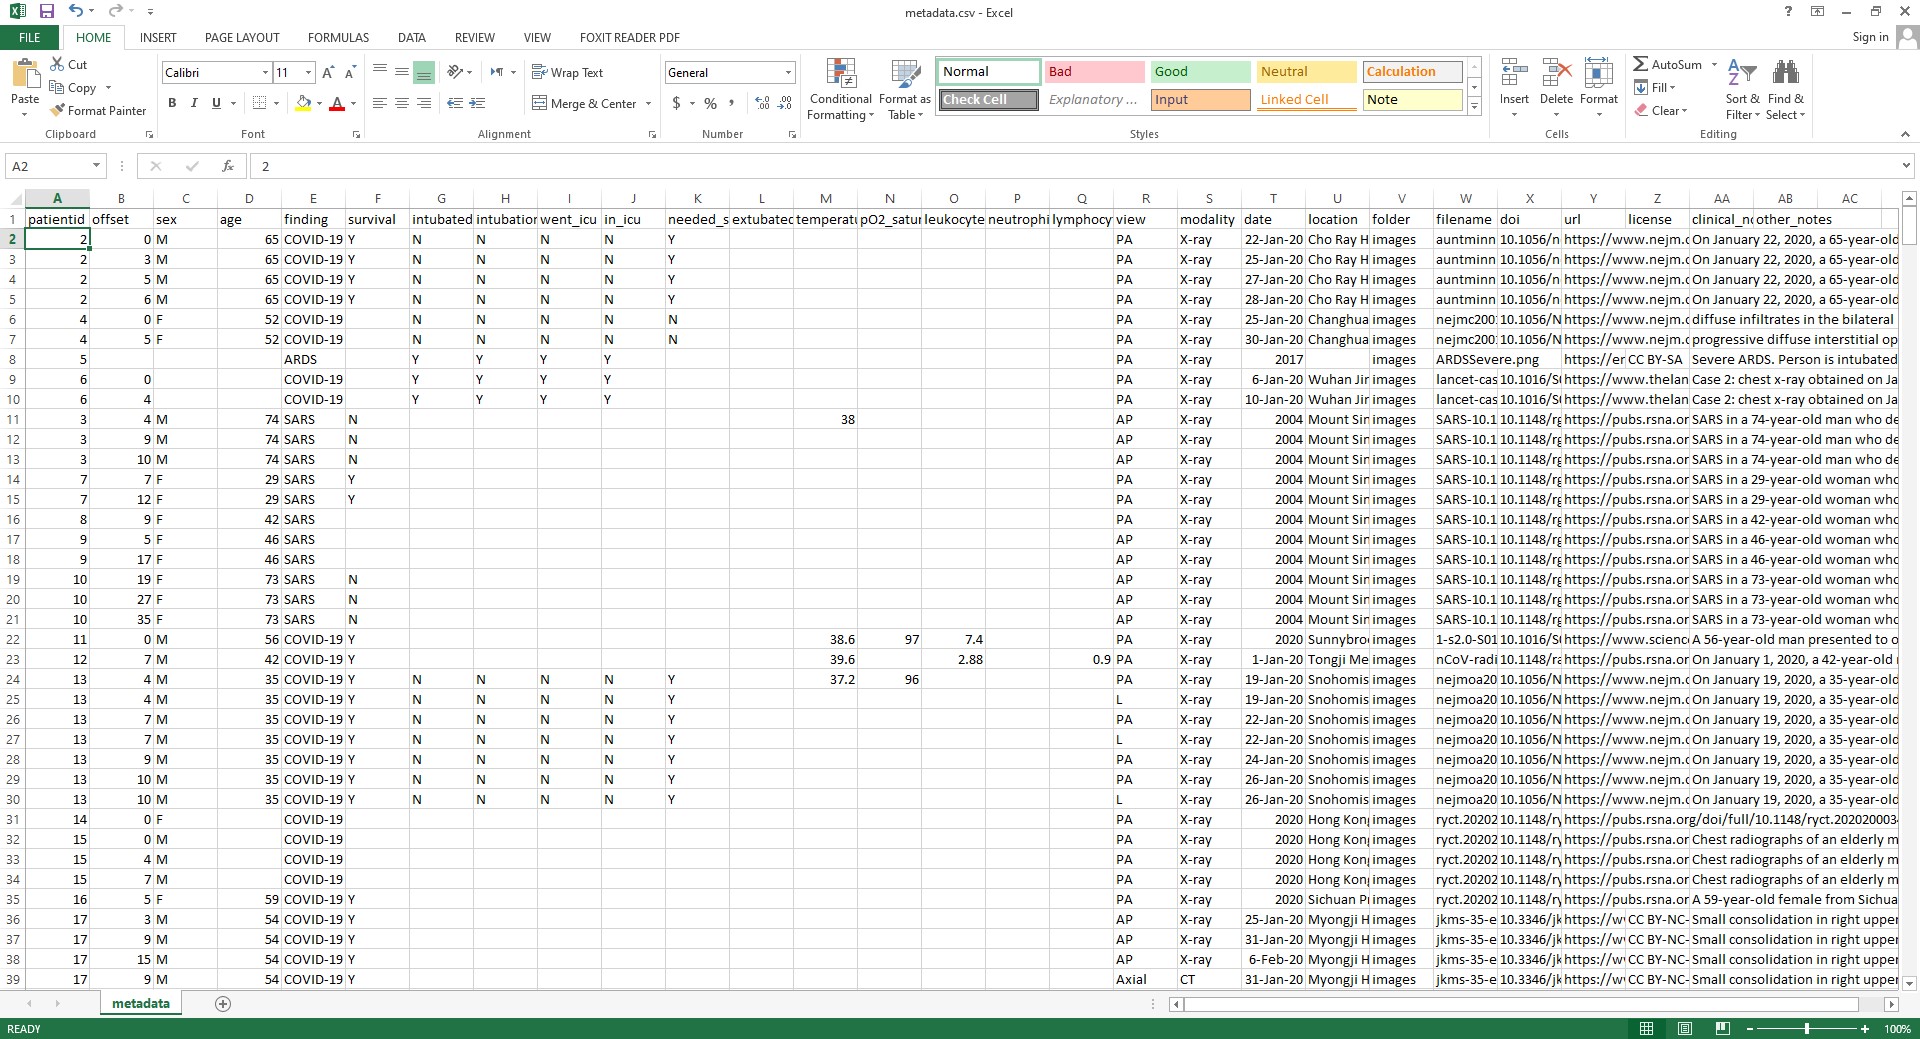This screenshot has width=1920, height=1039.
Task: Toggle Bold formatting
Action: (x=172, y=103)
